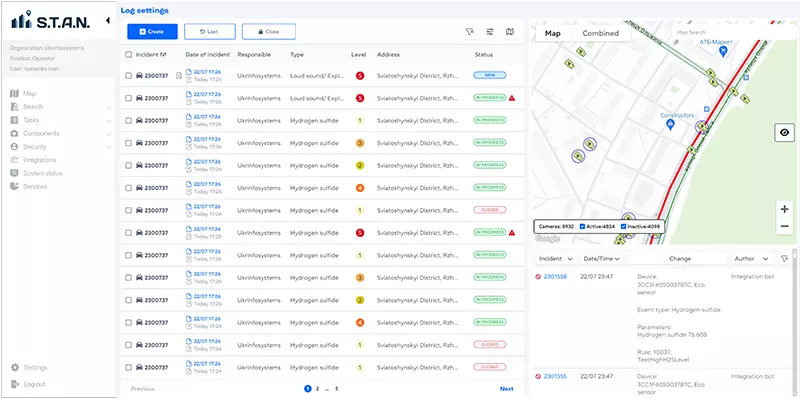This screenshot has width=800, height=399.
Task: Click the Close button in the toolbar
Action: coord(268,32)
